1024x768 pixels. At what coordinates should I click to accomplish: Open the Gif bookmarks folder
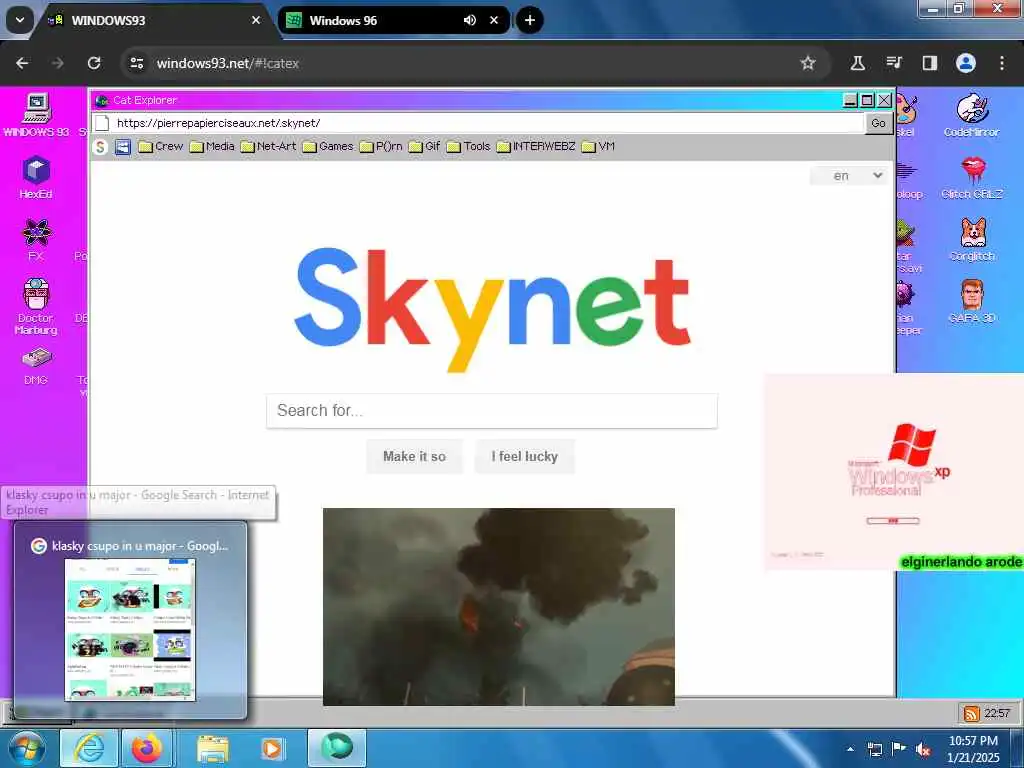point(424,147)
